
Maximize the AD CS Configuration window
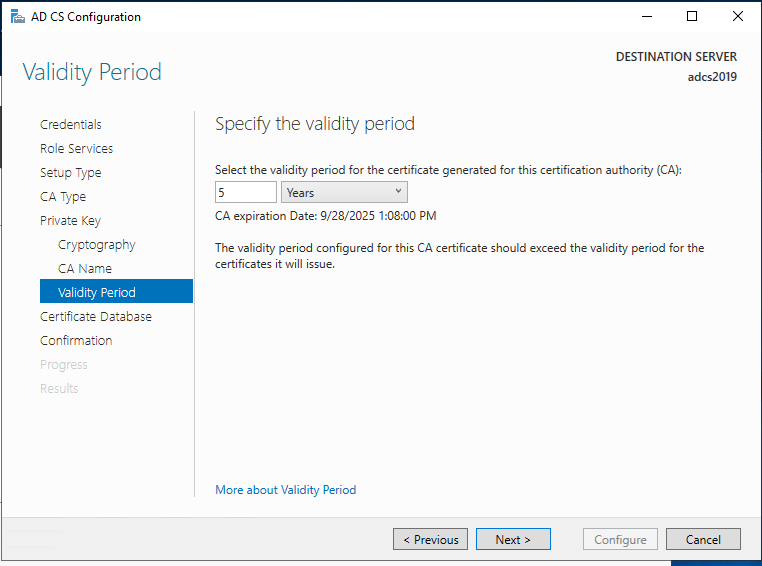coord(692,17)
